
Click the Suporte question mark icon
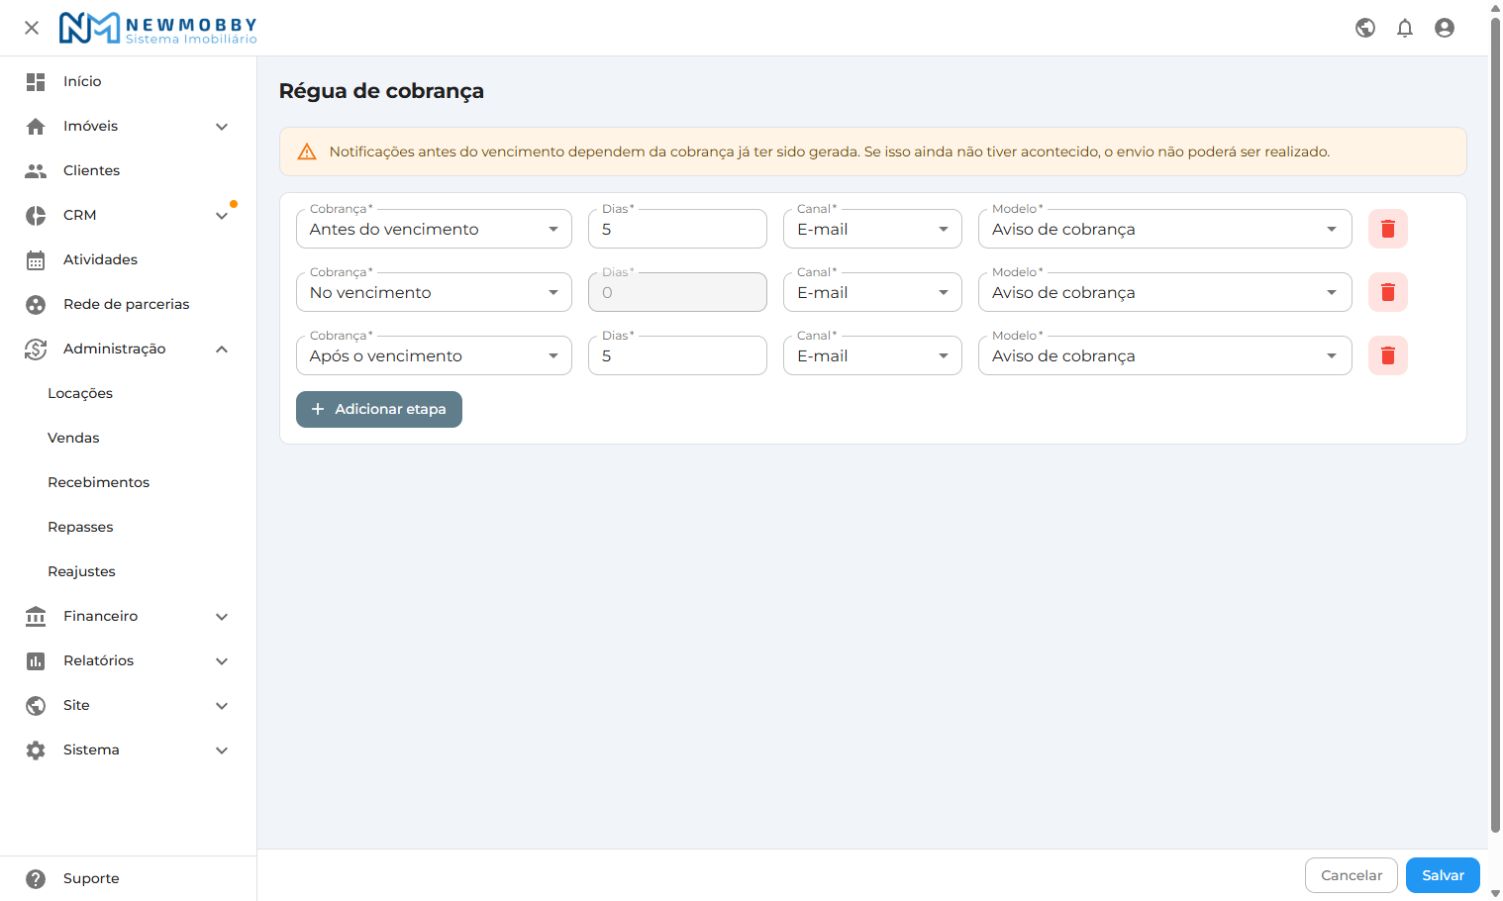click(x=36, y=879)
